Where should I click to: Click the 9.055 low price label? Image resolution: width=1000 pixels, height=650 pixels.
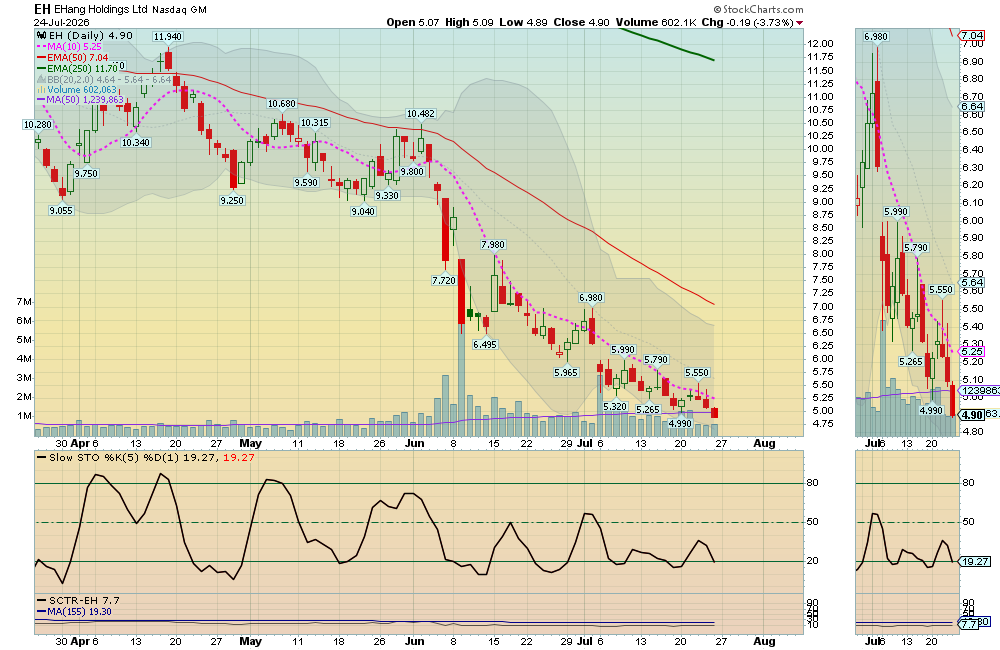[x=61, y=210]
